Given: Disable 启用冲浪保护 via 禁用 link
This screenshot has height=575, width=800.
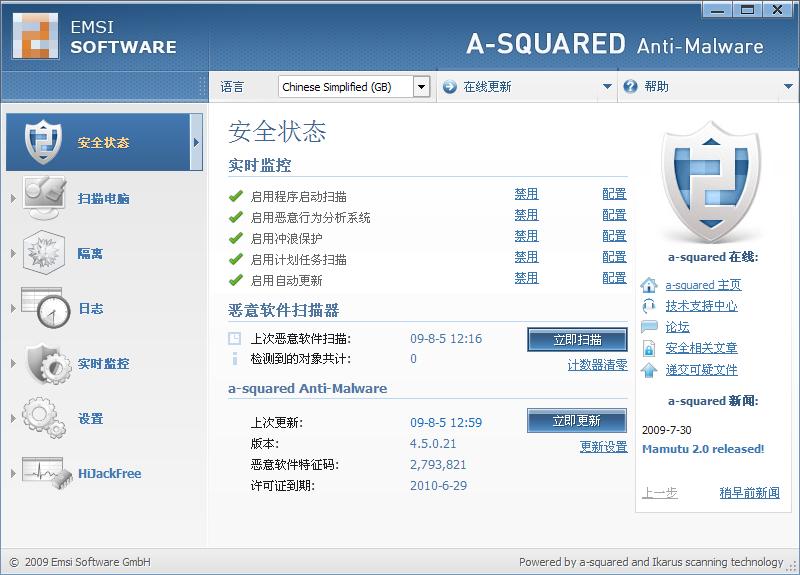Looking at the screenshot, I should point(527,236).
